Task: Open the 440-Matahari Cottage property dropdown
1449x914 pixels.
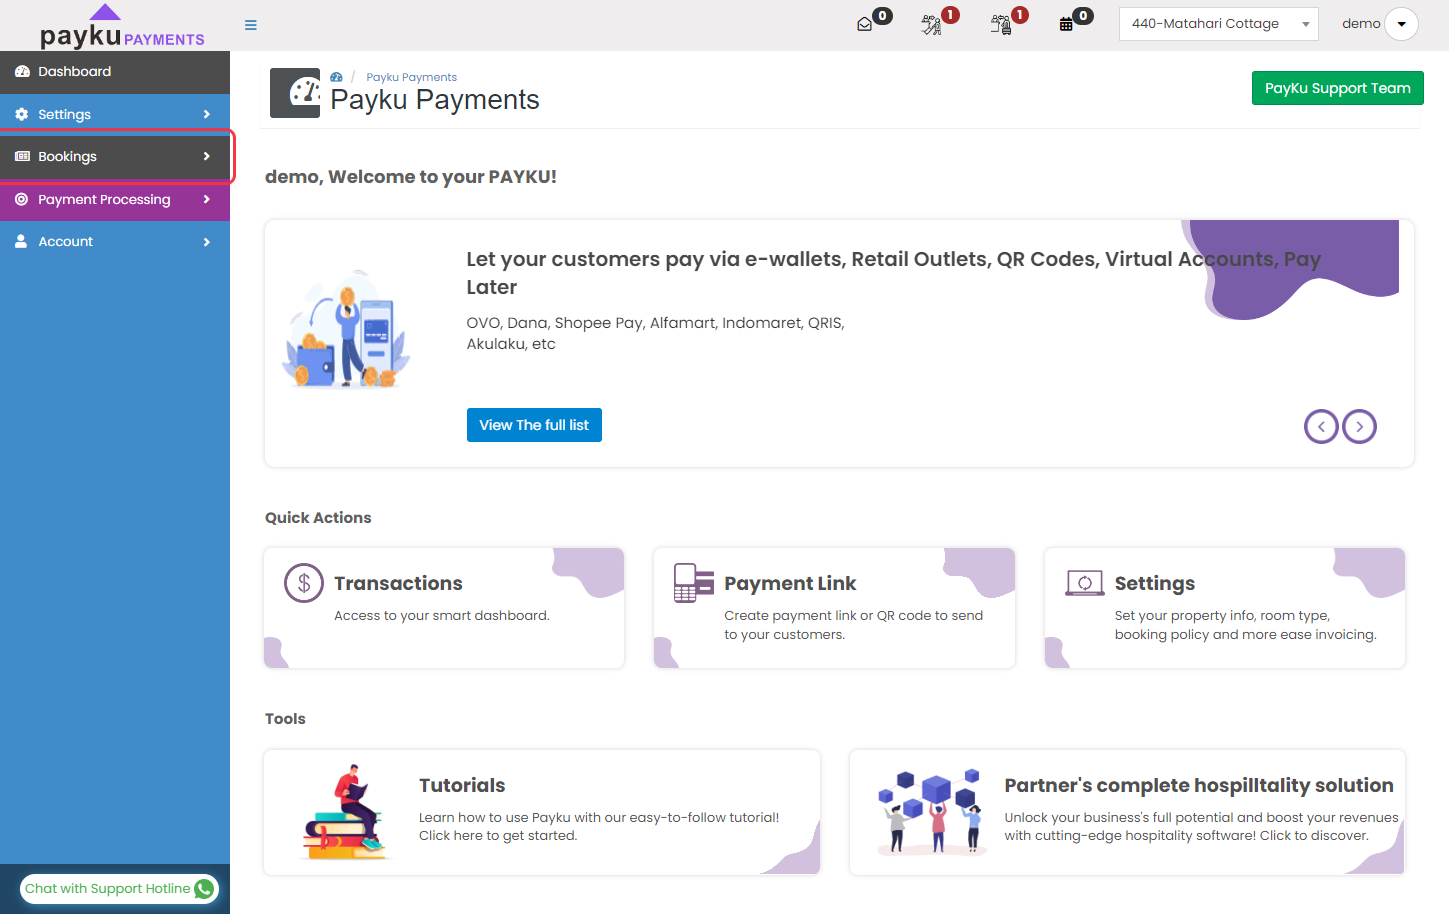Action: 1219,24
